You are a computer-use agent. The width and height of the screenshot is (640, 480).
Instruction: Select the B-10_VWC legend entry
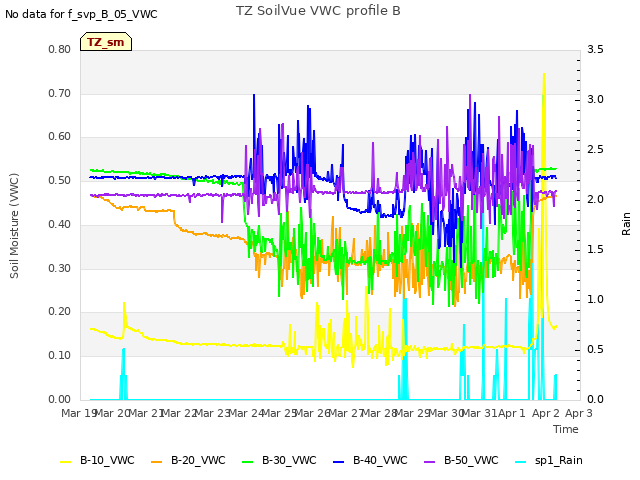(97, 461)
